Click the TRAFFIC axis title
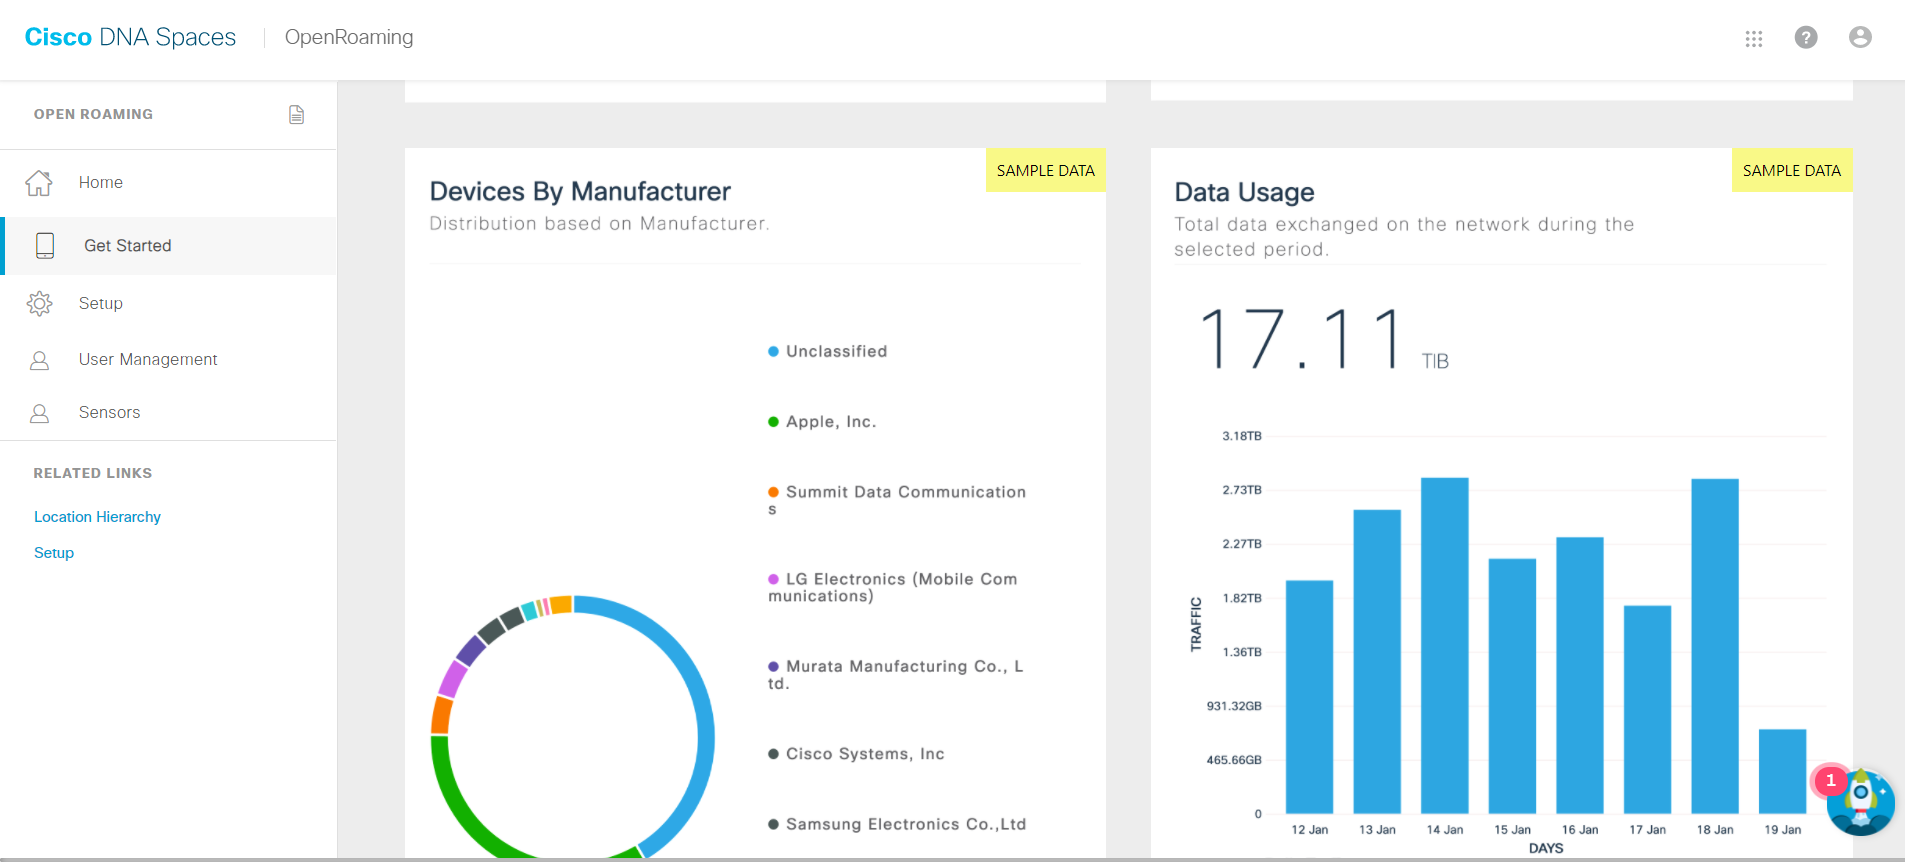This screenshot has height=862, width=1905. coord(1196,624)
